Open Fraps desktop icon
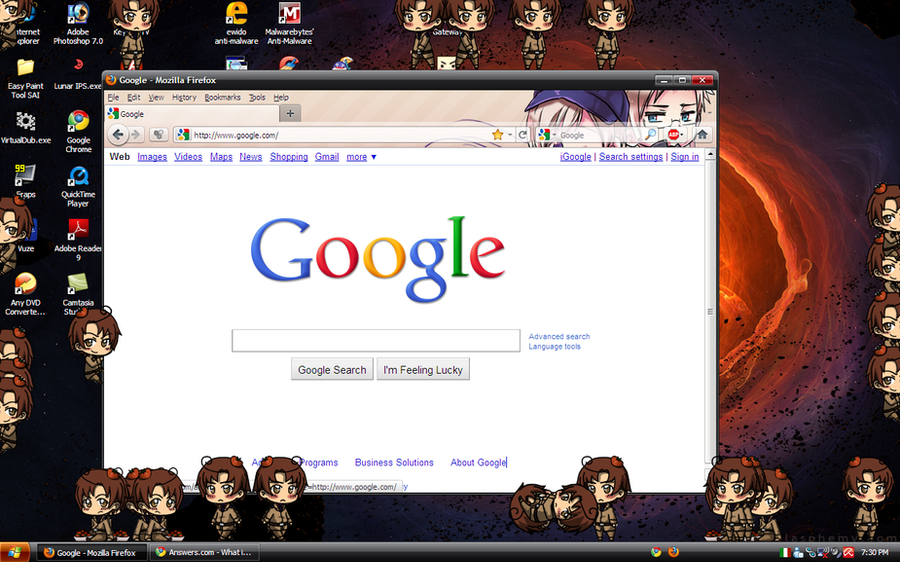The height and width of the screenshot is (562, 900). (25, 181)
